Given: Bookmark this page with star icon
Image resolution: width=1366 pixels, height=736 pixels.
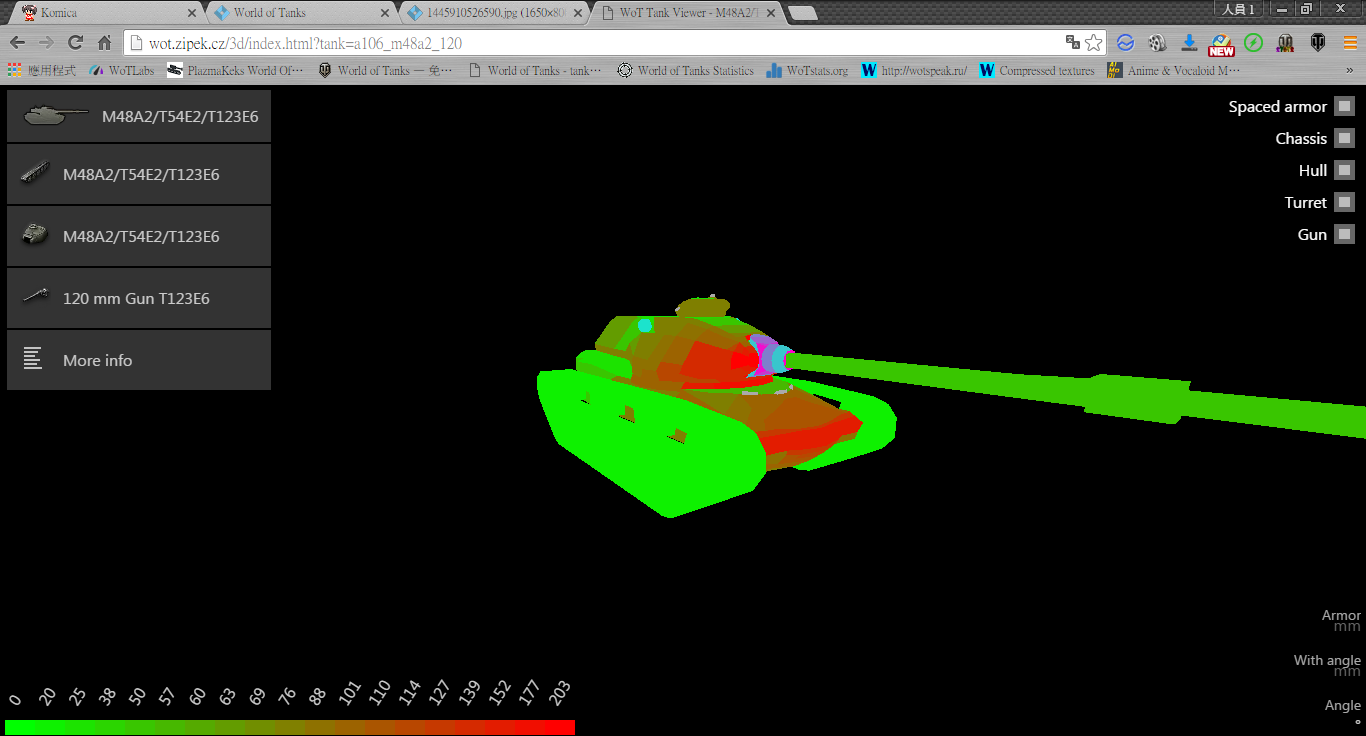Looking at the screenshot, I should (x=1094, y=43).
